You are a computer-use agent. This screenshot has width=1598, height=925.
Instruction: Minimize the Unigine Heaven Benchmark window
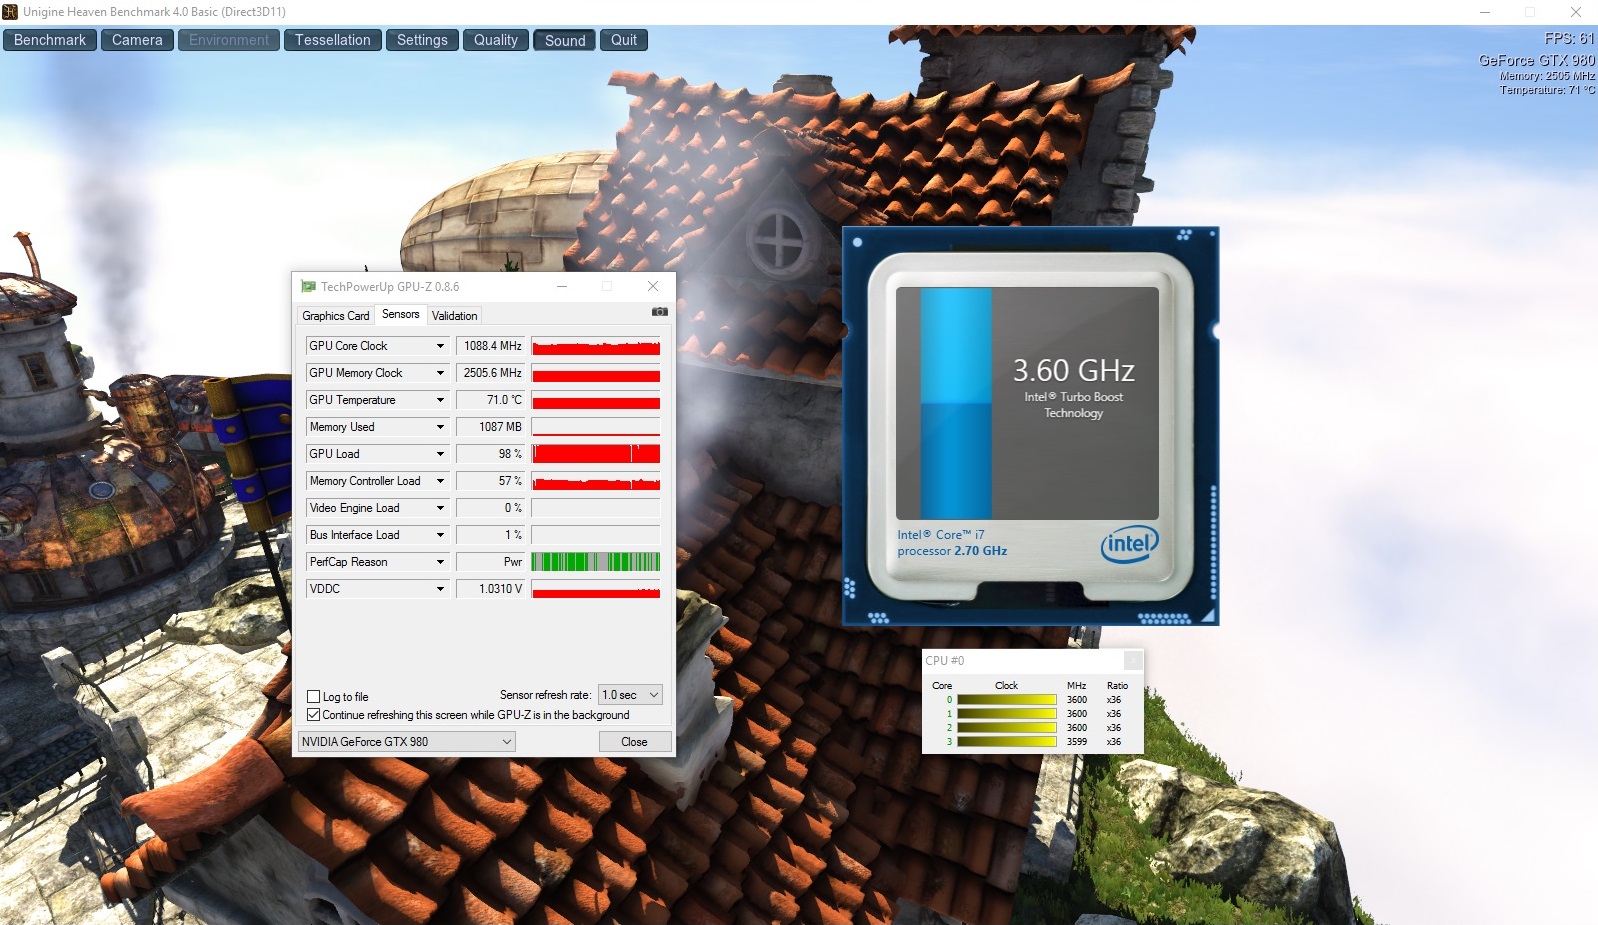tap(1485, 12)
